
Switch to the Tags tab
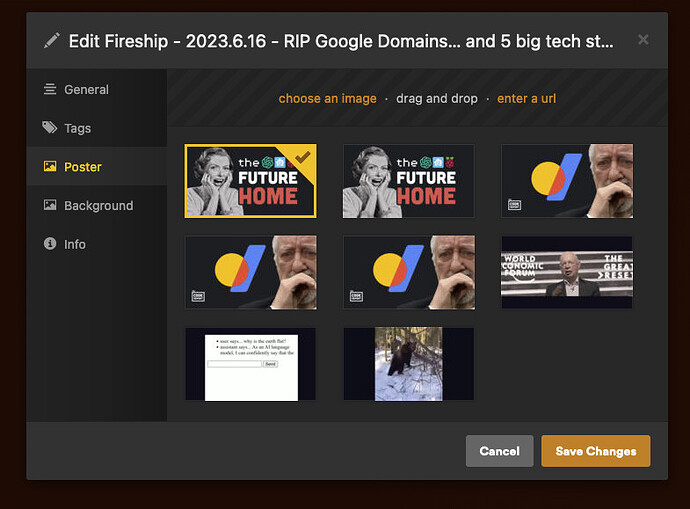[96, 128]
